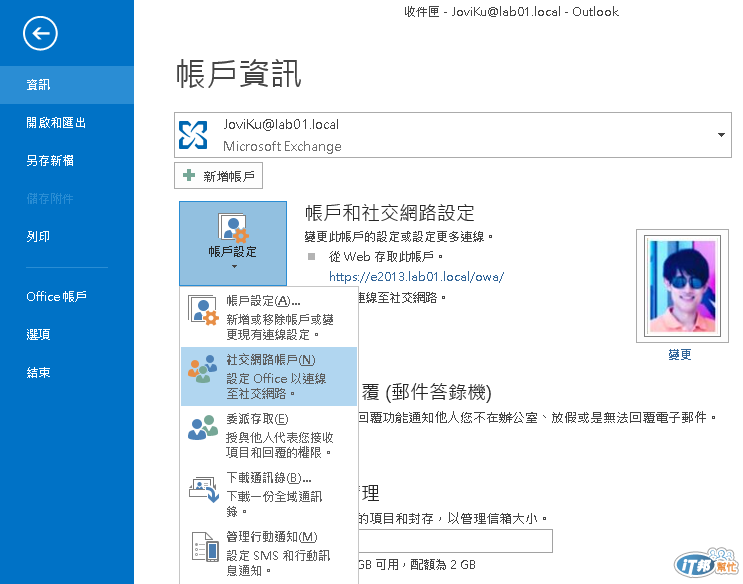
Task: Expand the 帳戶設定 button's small arrow
Action: [234, 267]
